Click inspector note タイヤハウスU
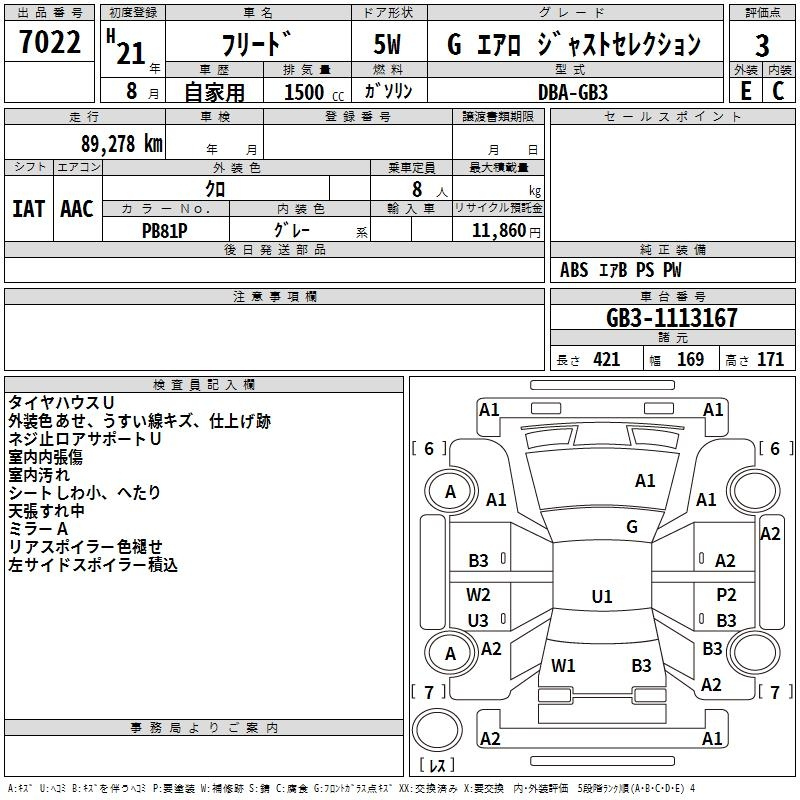Screen dimensions: 800x800 coord(61,403)
